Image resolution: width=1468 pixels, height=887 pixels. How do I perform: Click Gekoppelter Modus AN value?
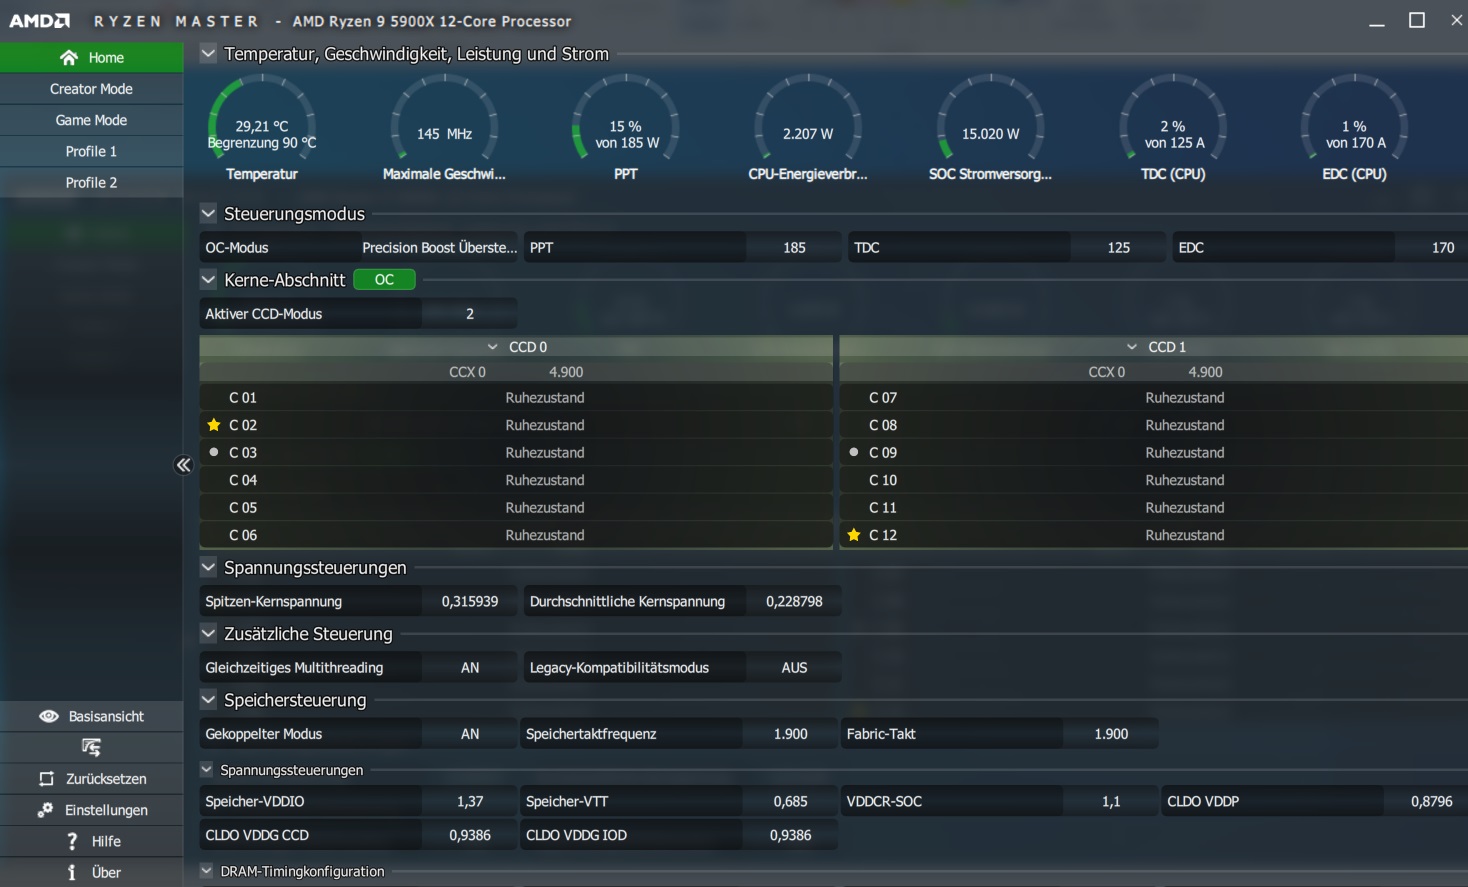(x=469, y=733)
